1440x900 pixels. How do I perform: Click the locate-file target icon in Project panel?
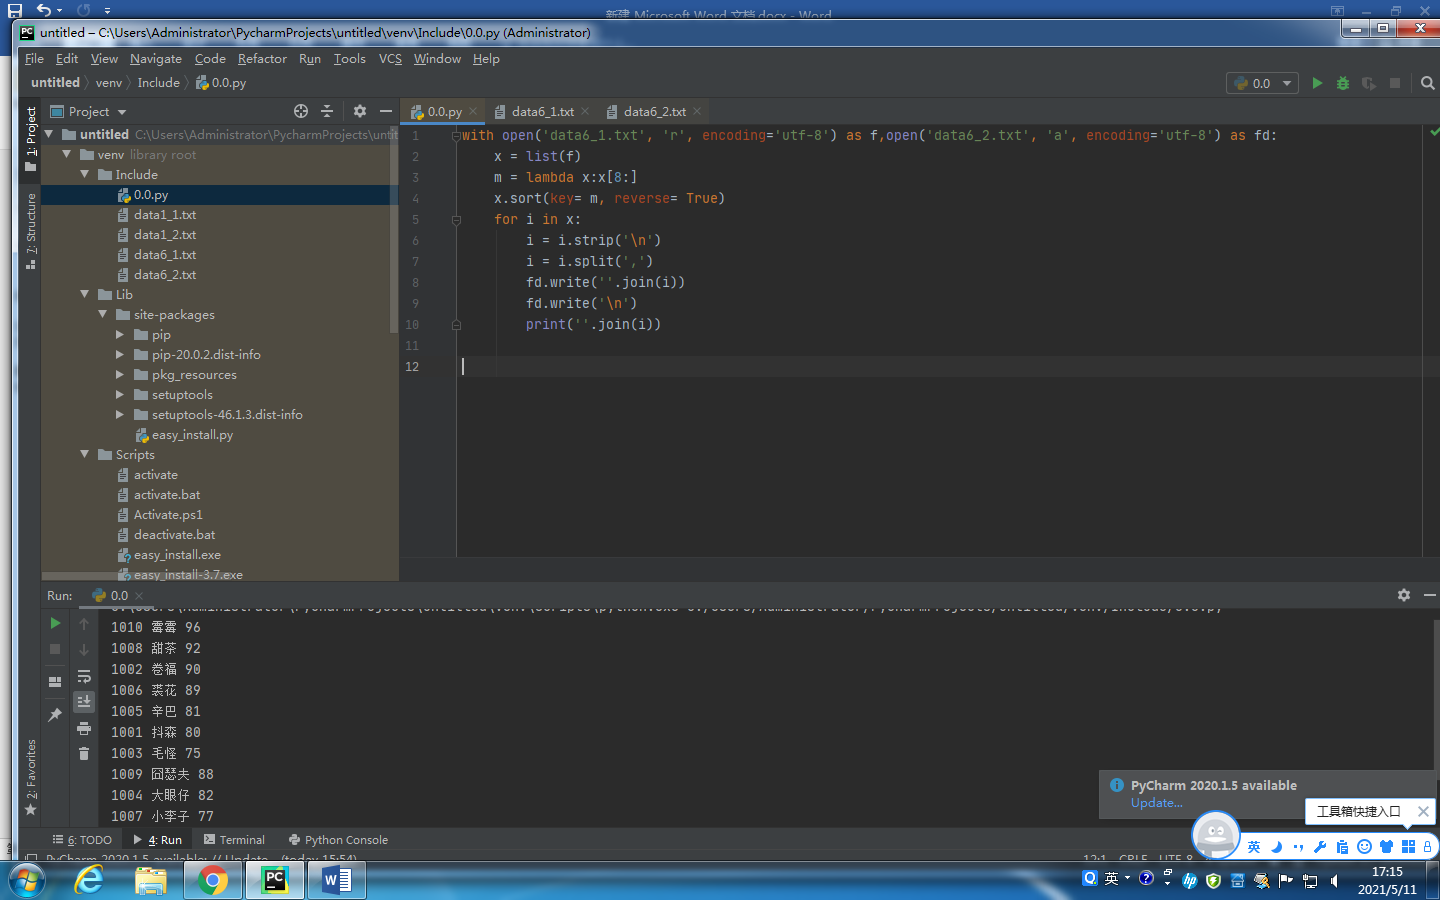coord(301,111)
